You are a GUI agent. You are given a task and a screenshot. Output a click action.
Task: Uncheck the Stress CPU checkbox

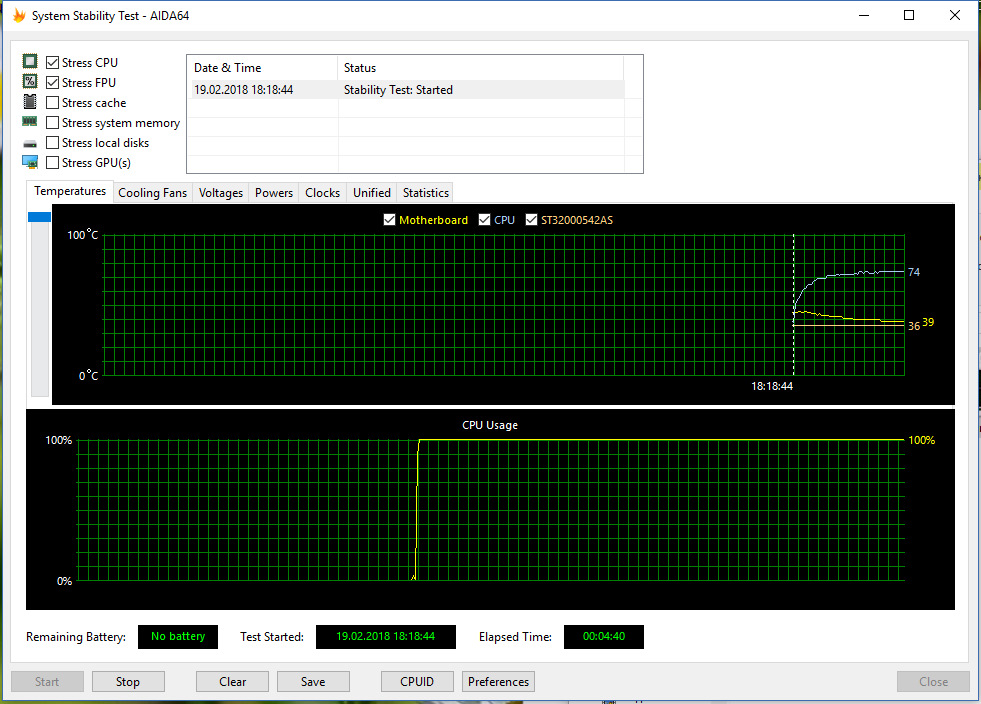pyautogui.click(x=53, y=62)
